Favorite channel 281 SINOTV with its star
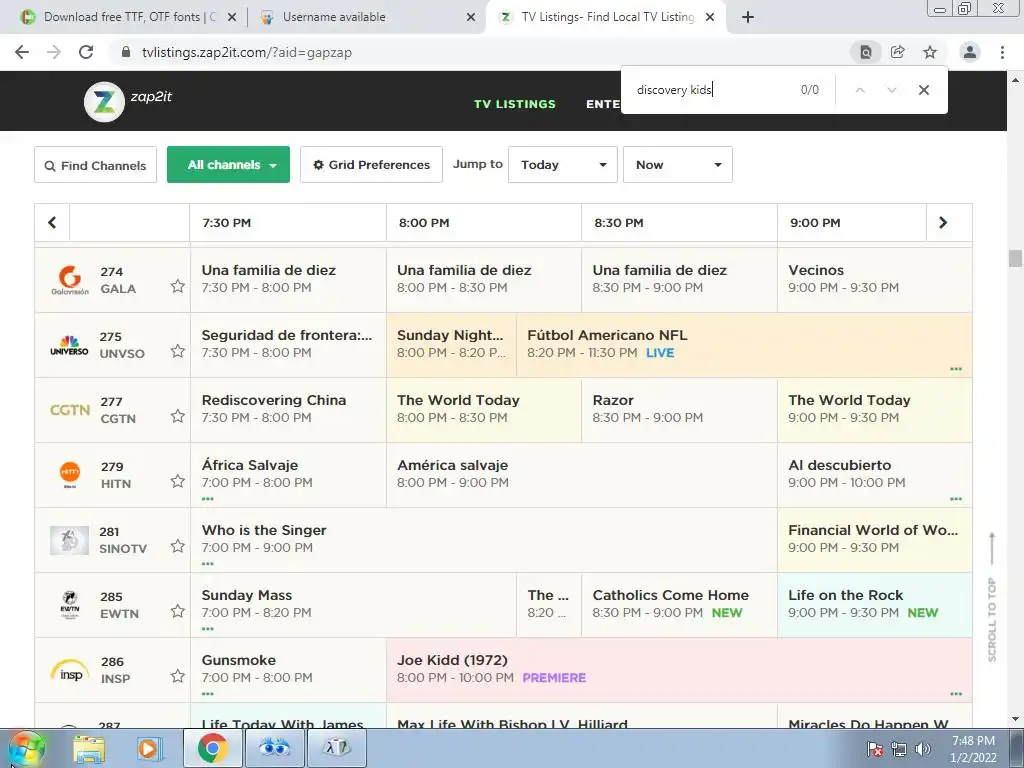 [177, 546]
